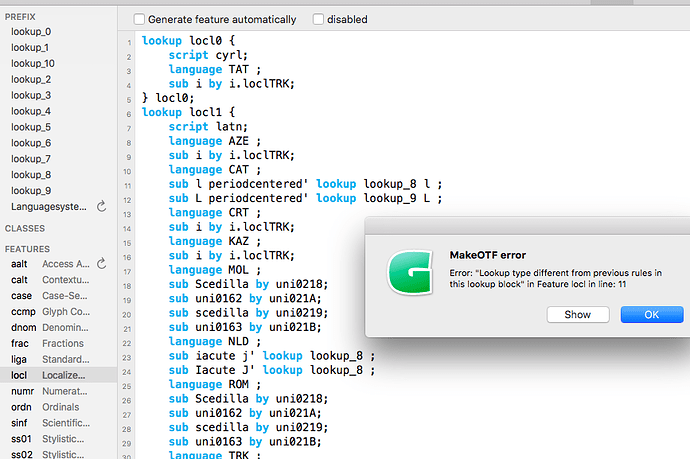Image resolution: width=690 pixels, height=459 pixels.
Task: Click line 12 'sub L periodcentered' lookup lookup_9'
Action: coord(305,198)
